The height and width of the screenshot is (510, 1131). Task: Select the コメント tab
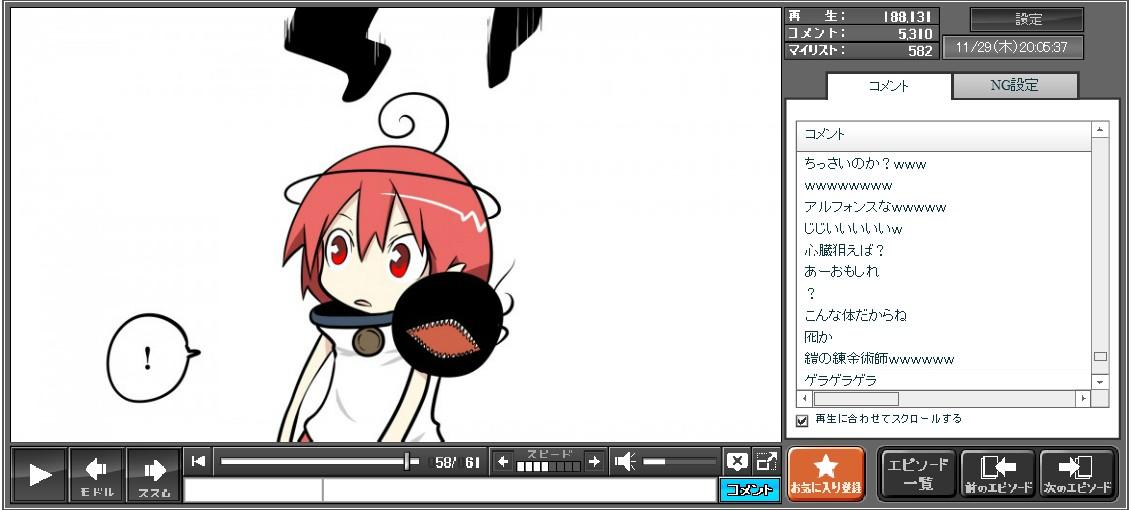click(x=888, y=86)
